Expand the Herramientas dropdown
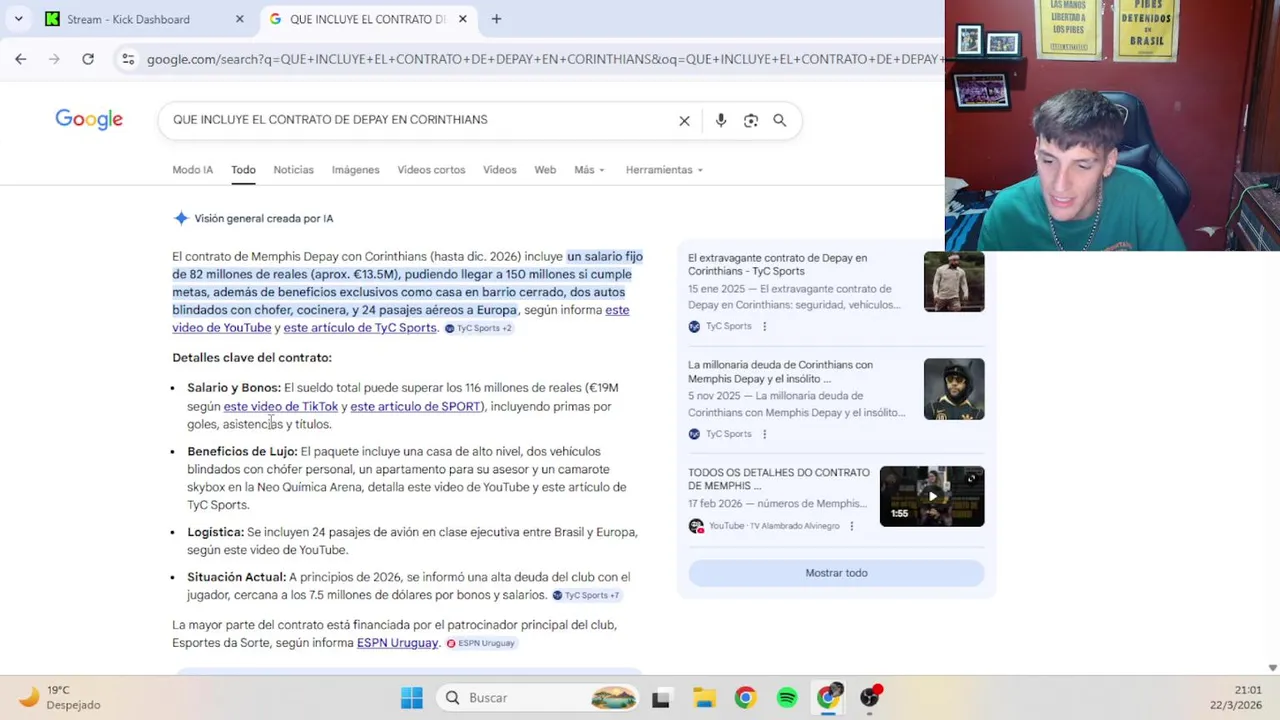 (x=664, y=170)
